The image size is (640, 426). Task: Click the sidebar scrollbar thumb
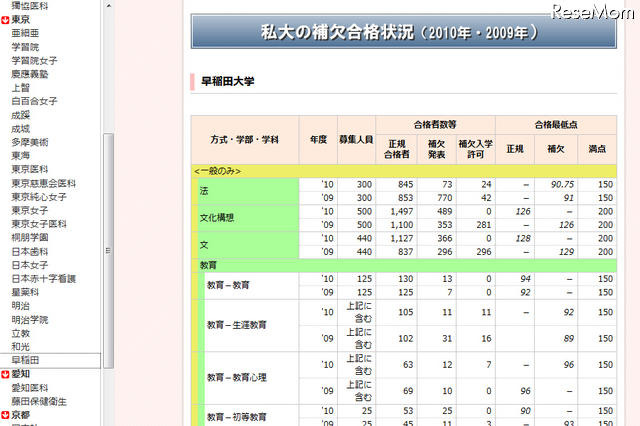point(108,251)
